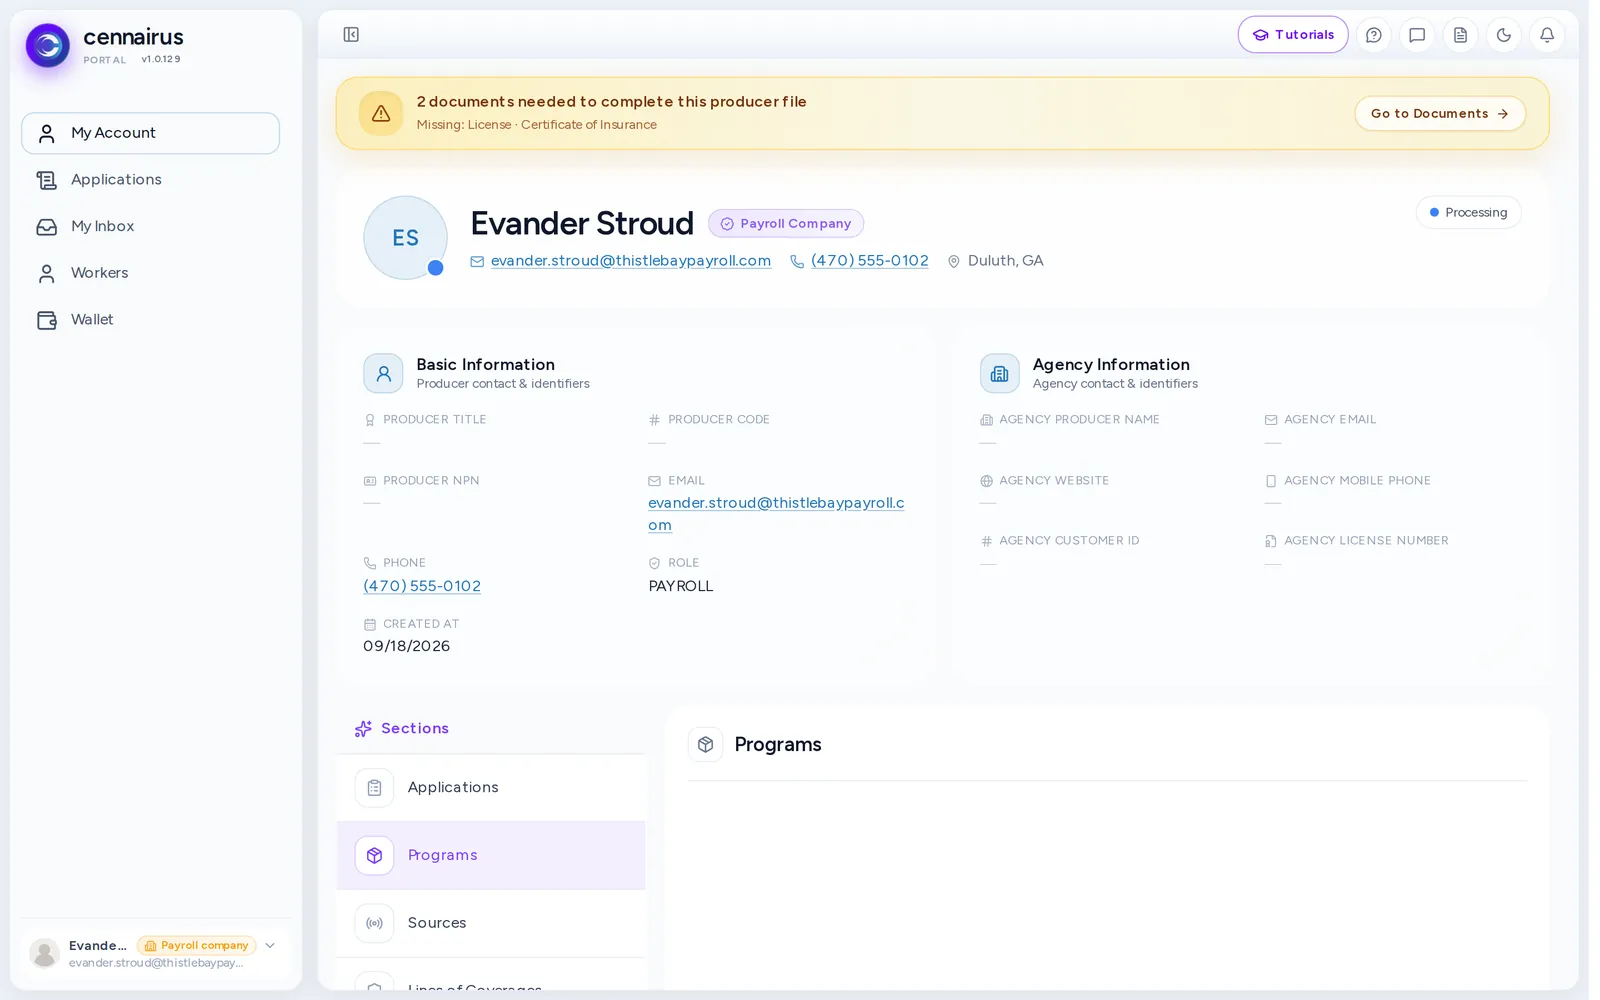Open My Account in sidebar
Viewport: 1600px width, 1000px height.
pos(150,133)
